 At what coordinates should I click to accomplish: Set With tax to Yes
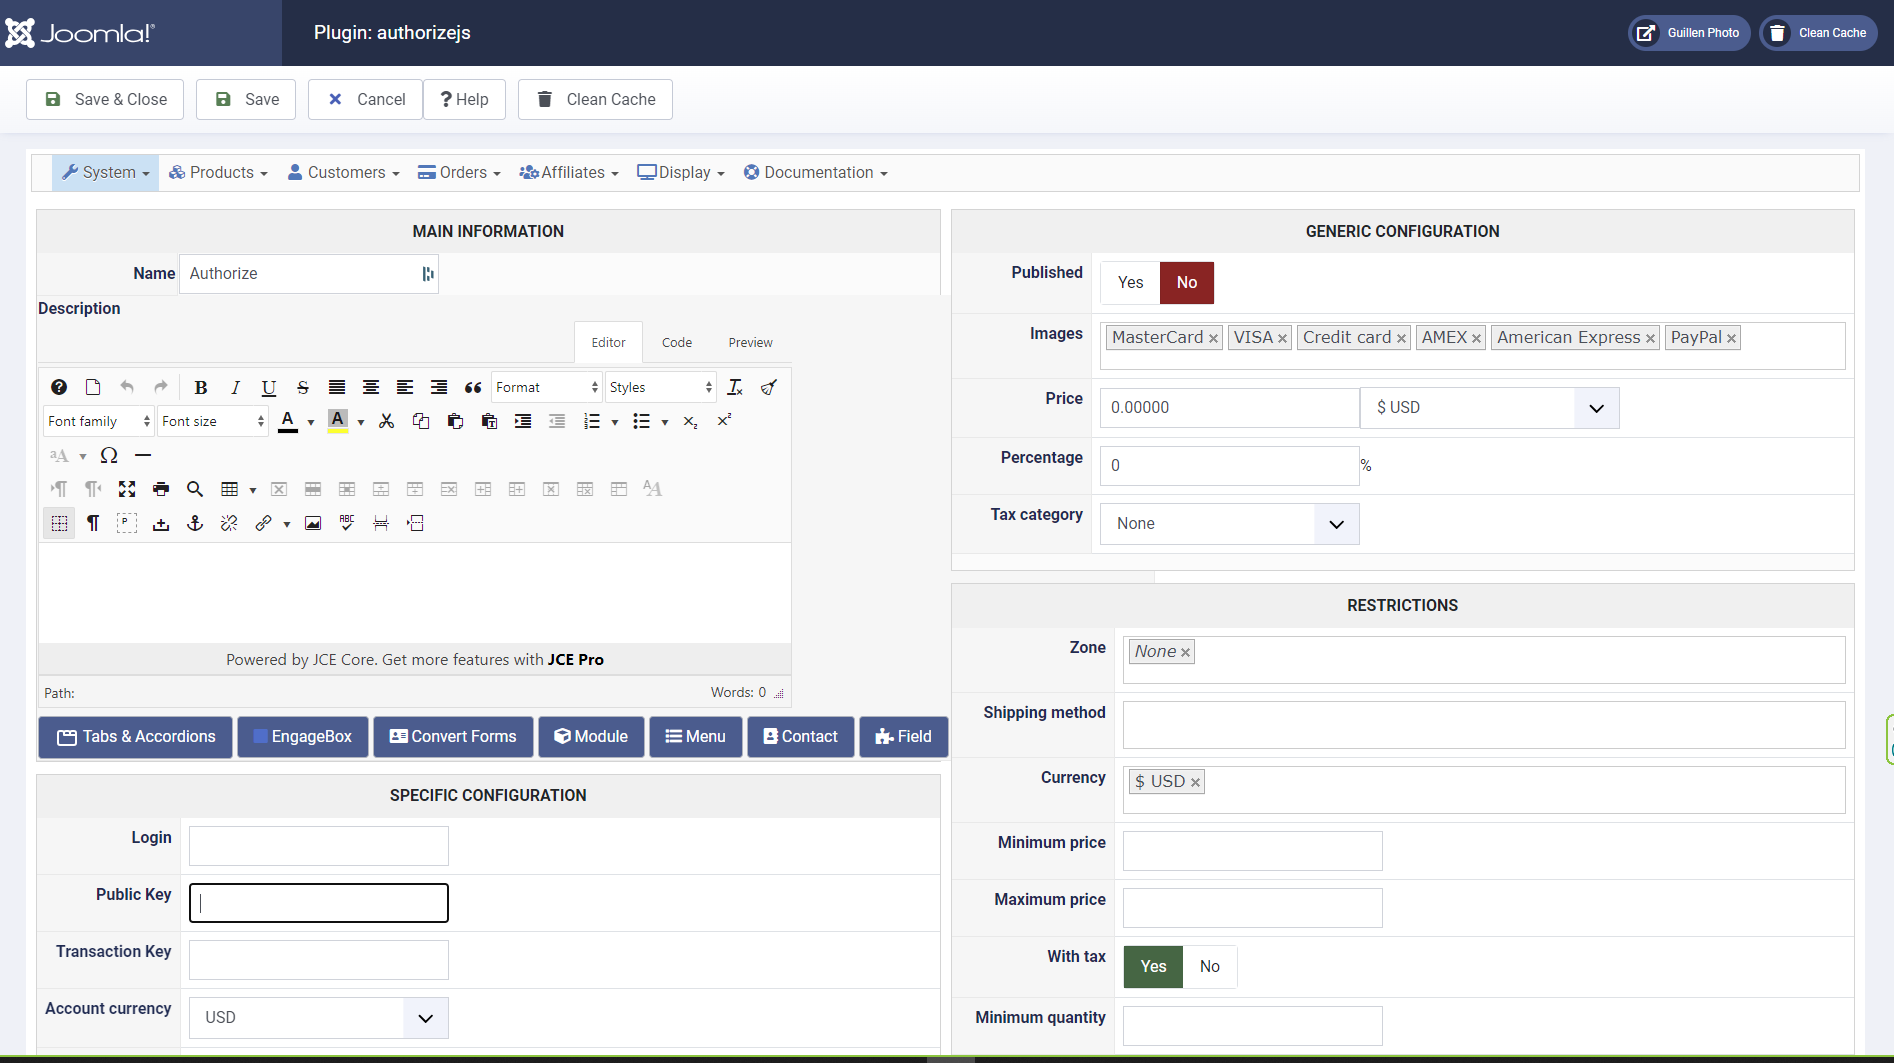1153,967
